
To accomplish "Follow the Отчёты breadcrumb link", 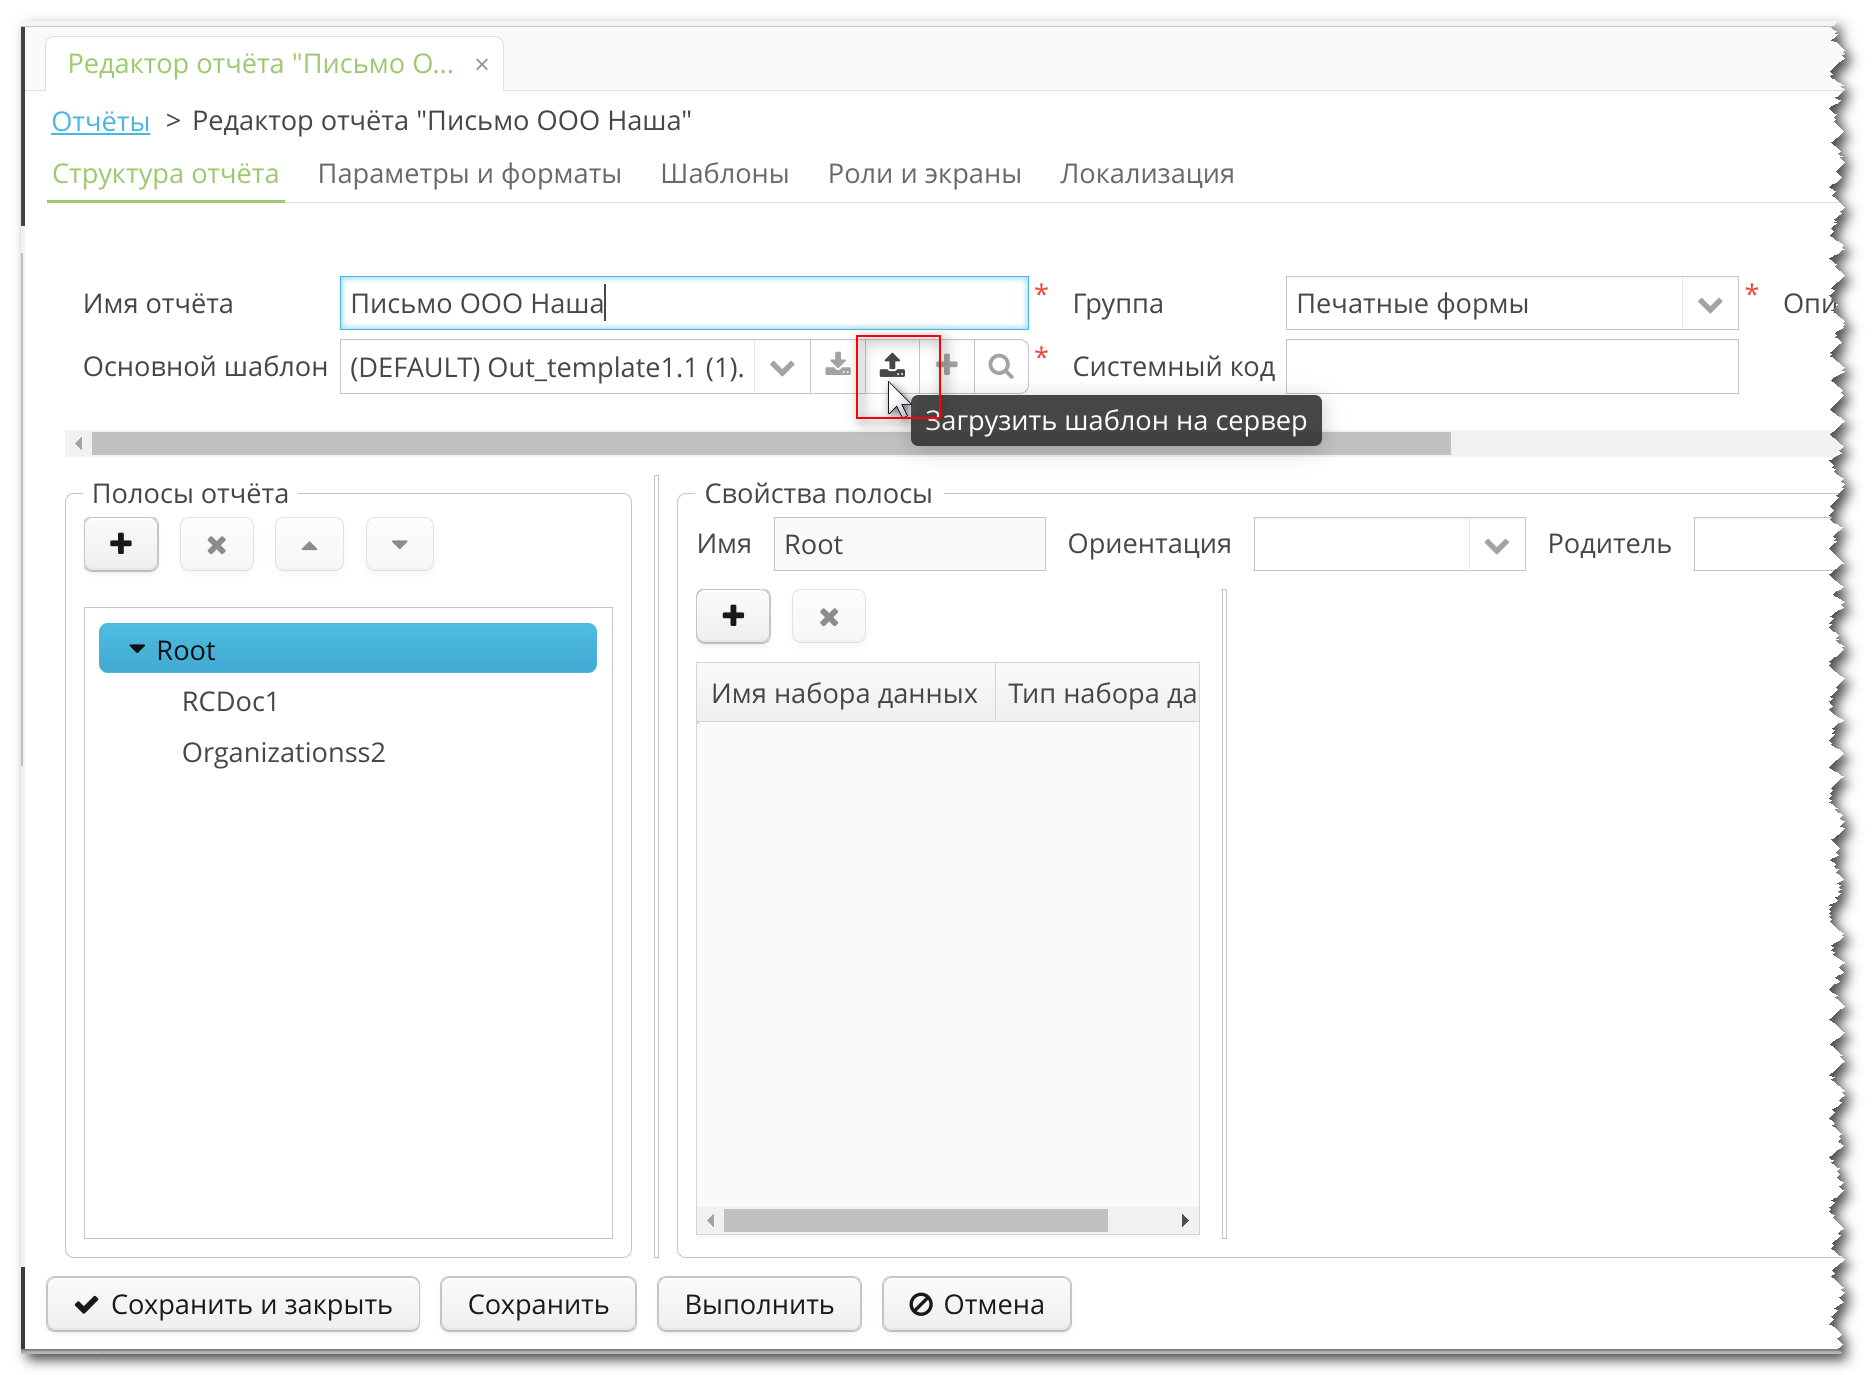I will (x=100, y=120).
